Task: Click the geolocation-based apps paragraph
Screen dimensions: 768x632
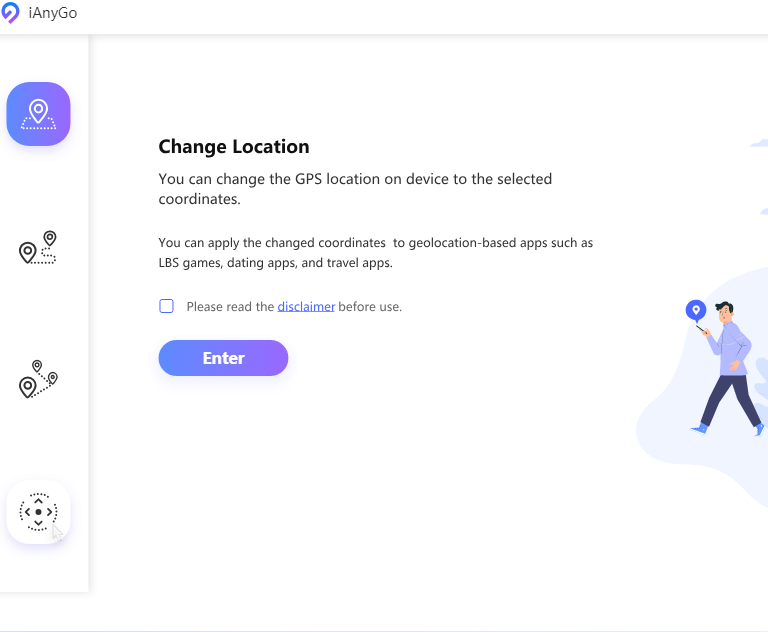Action: click(x=375, y=253)
